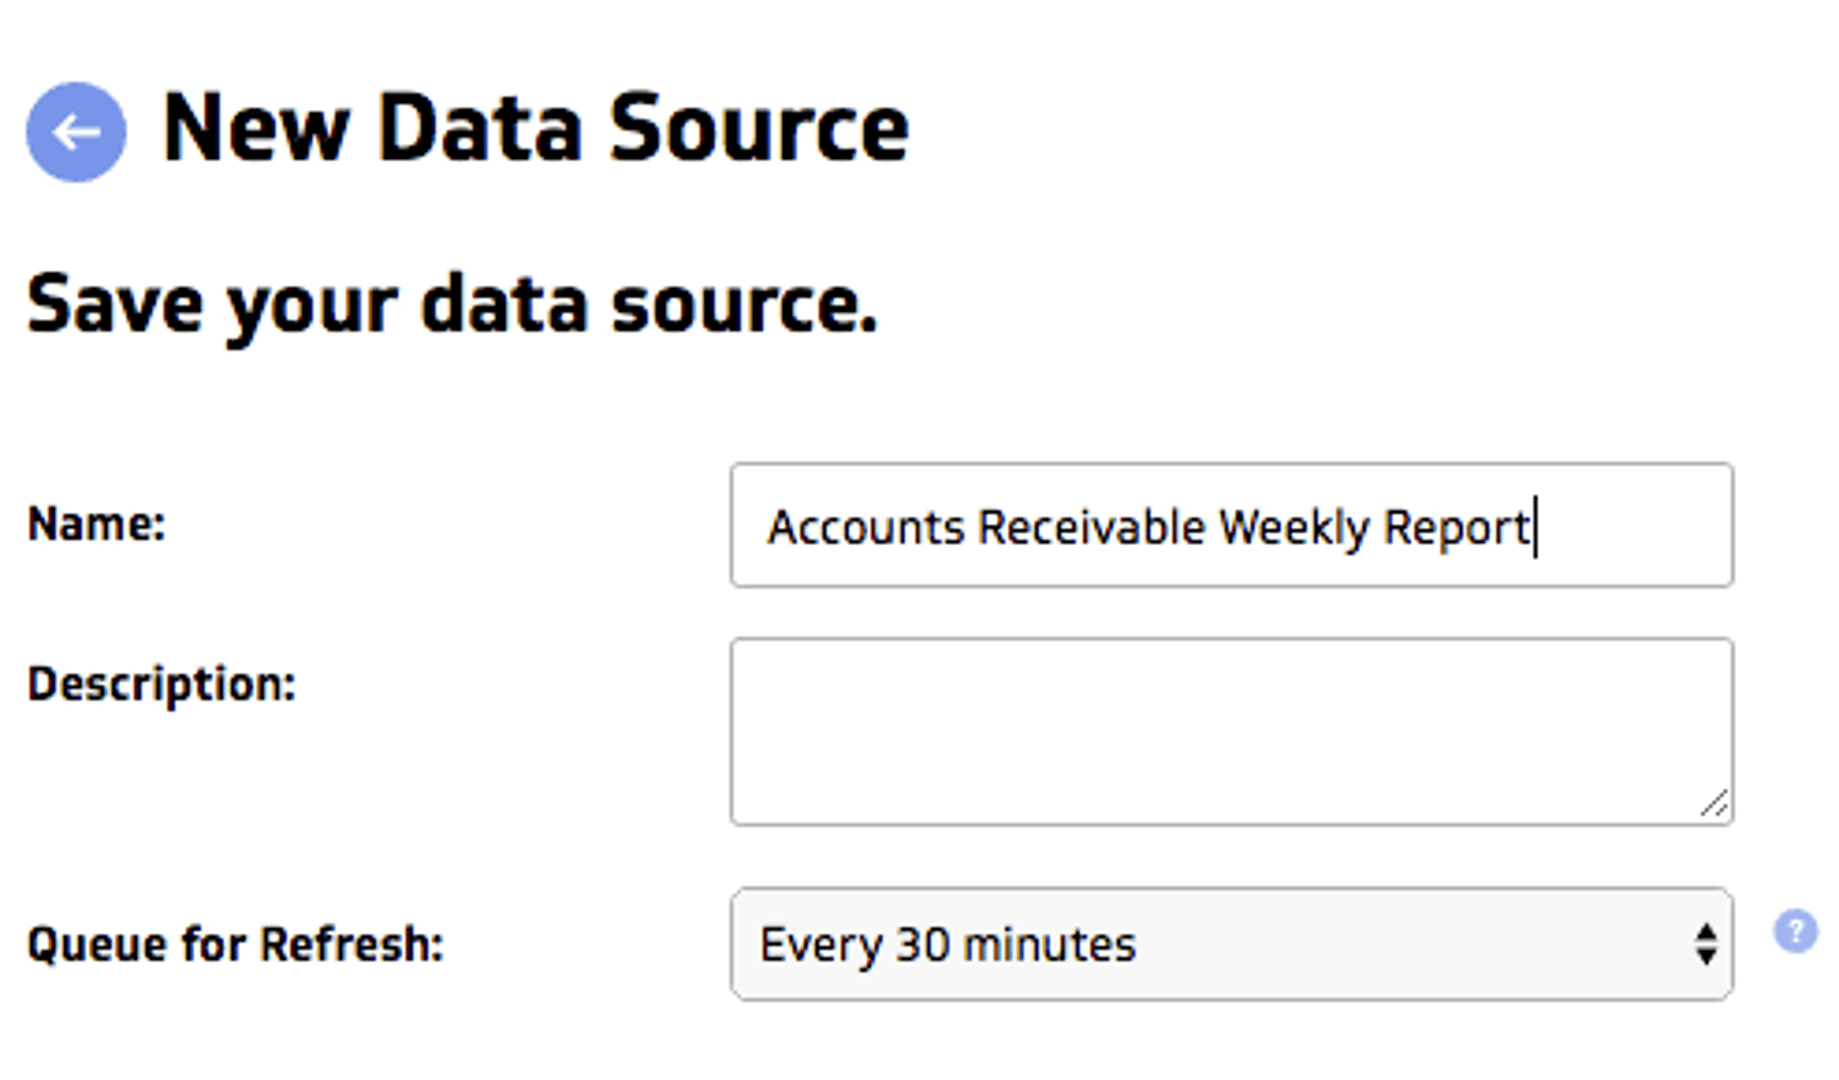This screenshot has width=1839, height=1080.
Task: Click the New Data Source heading
Action: coord(536,127)
